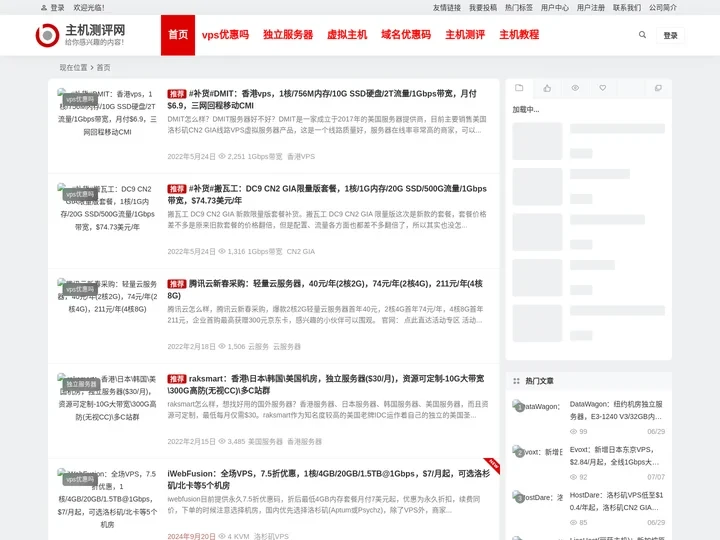The width and height of the screenshot is (720, 540).
Task: Open 我要投稿 link in top bar
Action: [x=483, y=8]
